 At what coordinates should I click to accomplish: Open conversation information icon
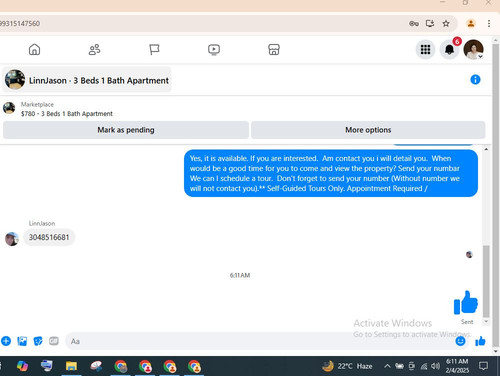[x=475, y=80]
